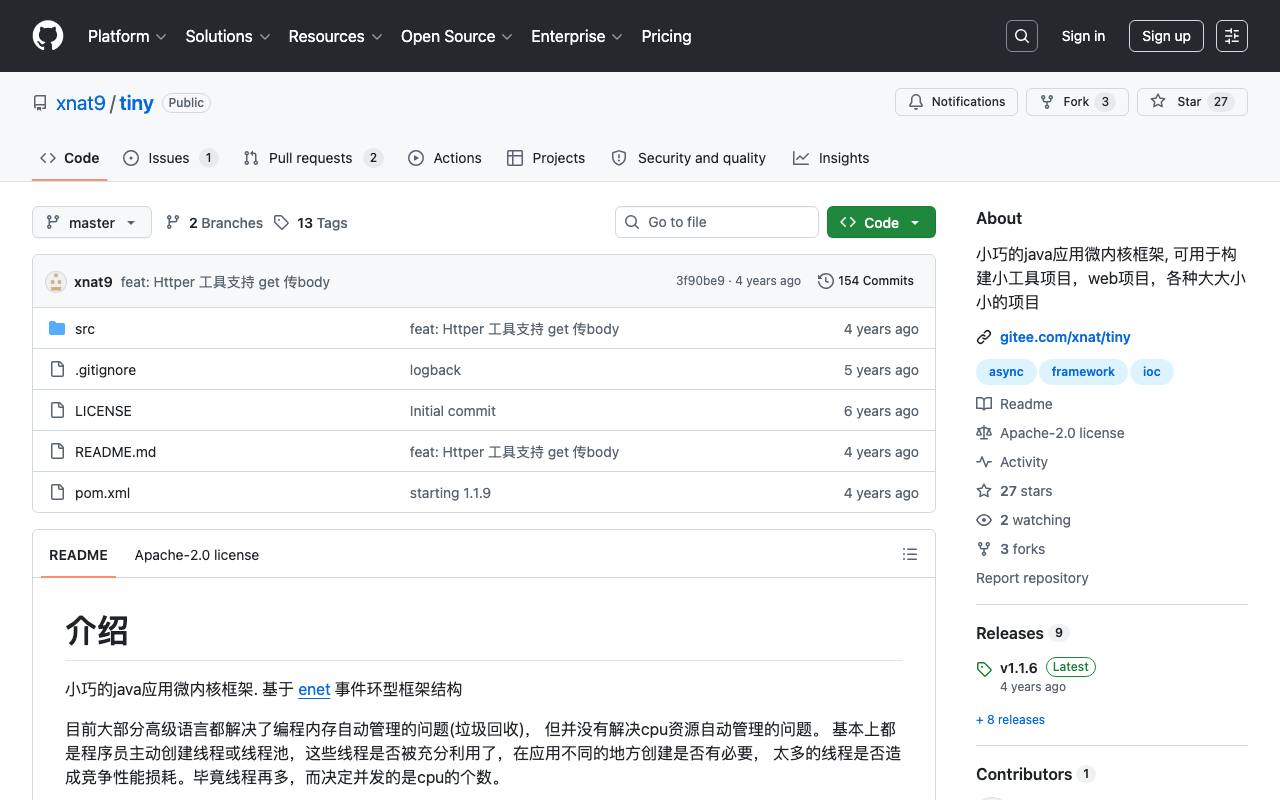
Task: Open the 3f90be9 commit hash
Action: (700, 281)
